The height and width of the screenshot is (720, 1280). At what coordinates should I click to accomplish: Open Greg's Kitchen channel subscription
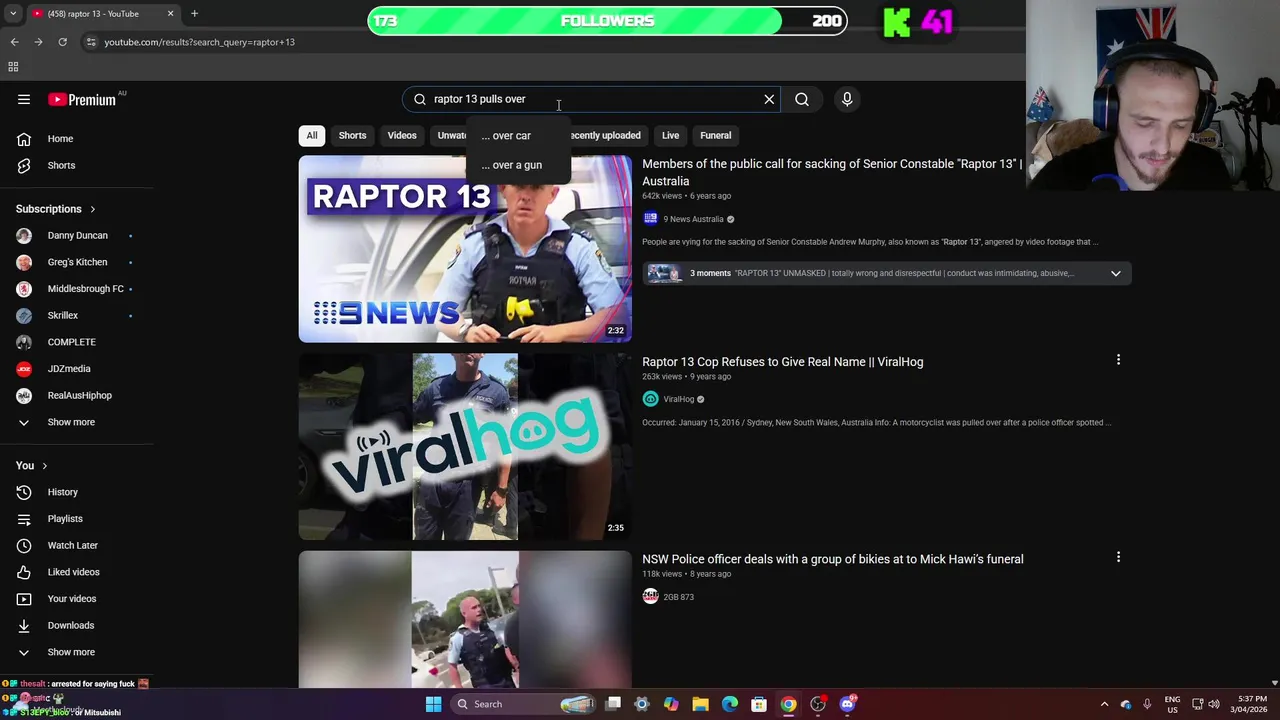pos(76,262)
